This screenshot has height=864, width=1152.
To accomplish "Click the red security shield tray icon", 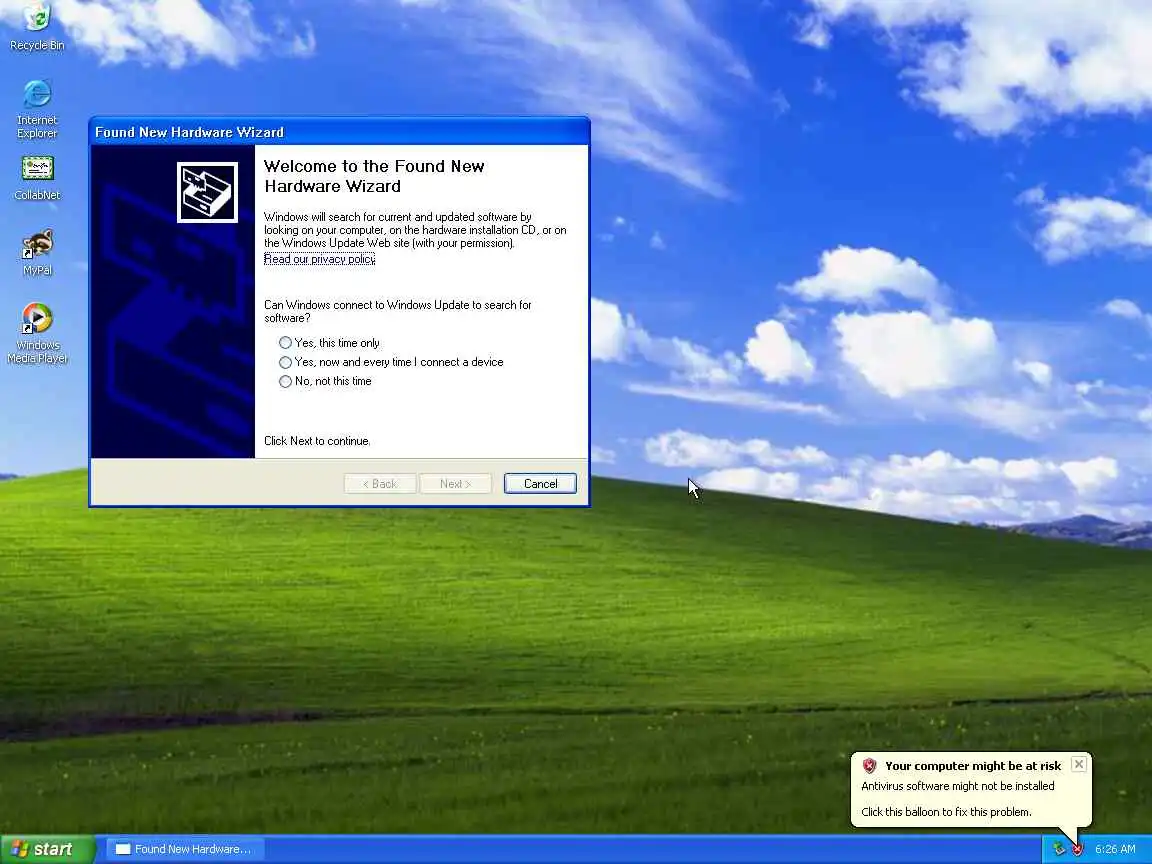I will [1077, 849].
